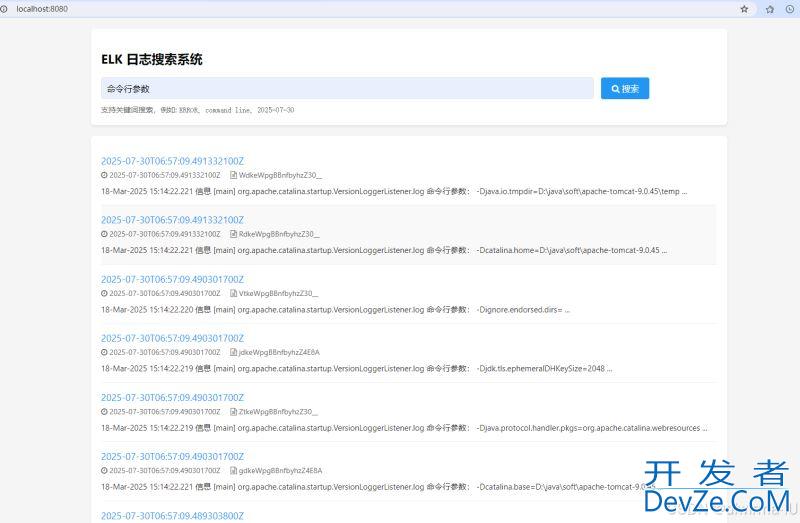Viewport: 800px width, 523px height.
Task: Open result title above ID VtkeWpgBBnfbyhzZ30__
Action: click(x=172, y=279)
